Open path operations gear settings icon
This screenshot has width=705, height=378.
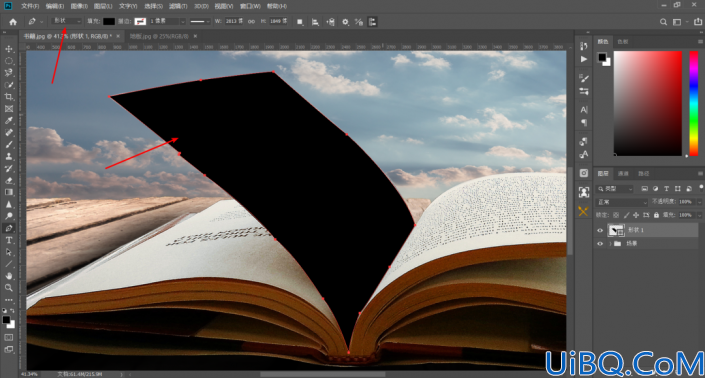click(x=345, y=22)
